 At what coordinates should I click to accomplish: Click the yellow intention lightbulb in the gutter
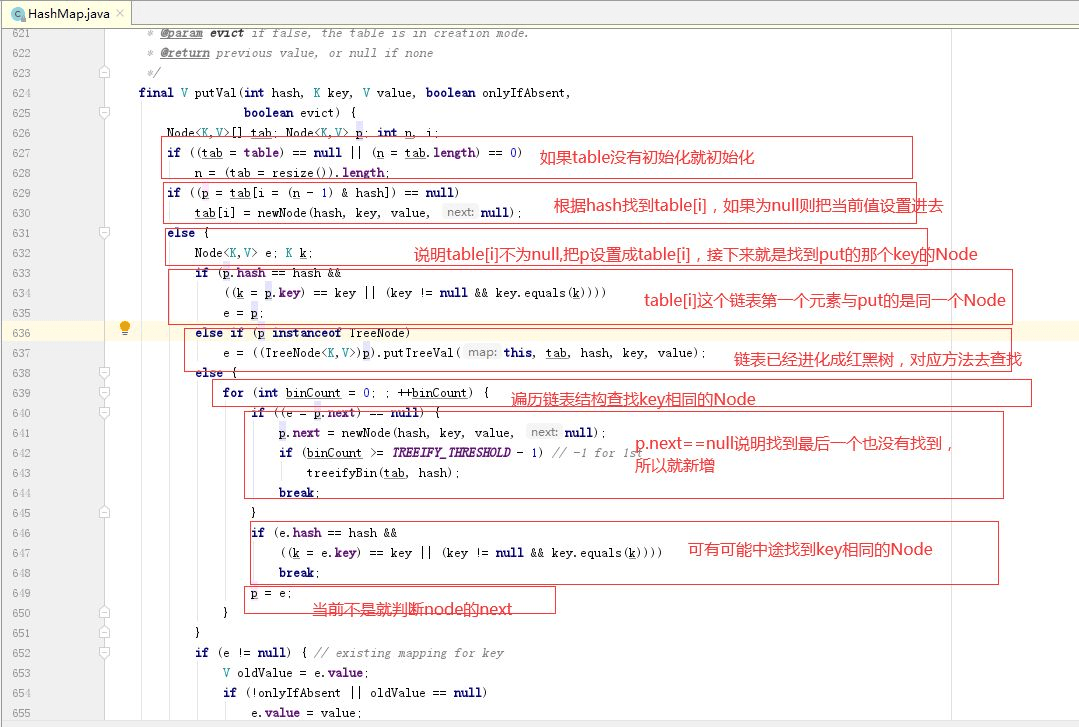click(125, 327)
